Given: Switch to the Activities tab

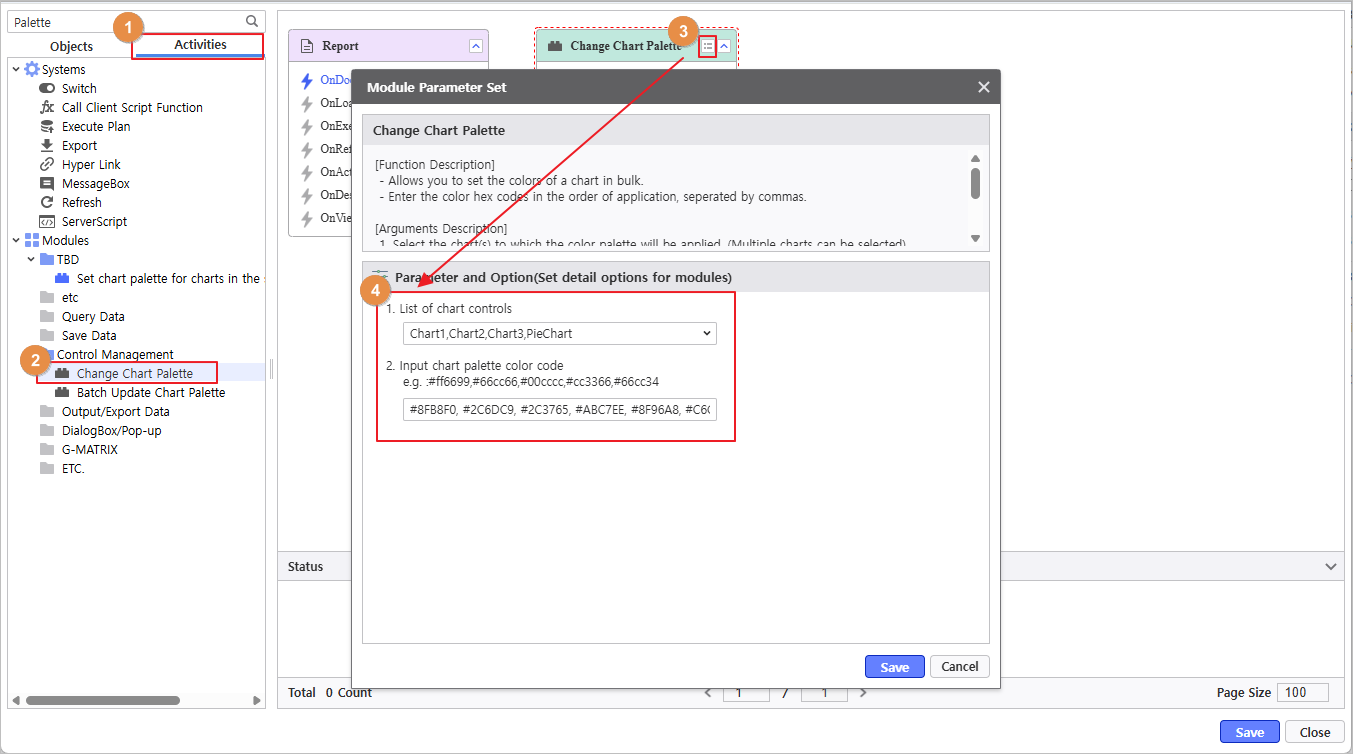Looking at the screenshot, I should click(x=200, y=45).
